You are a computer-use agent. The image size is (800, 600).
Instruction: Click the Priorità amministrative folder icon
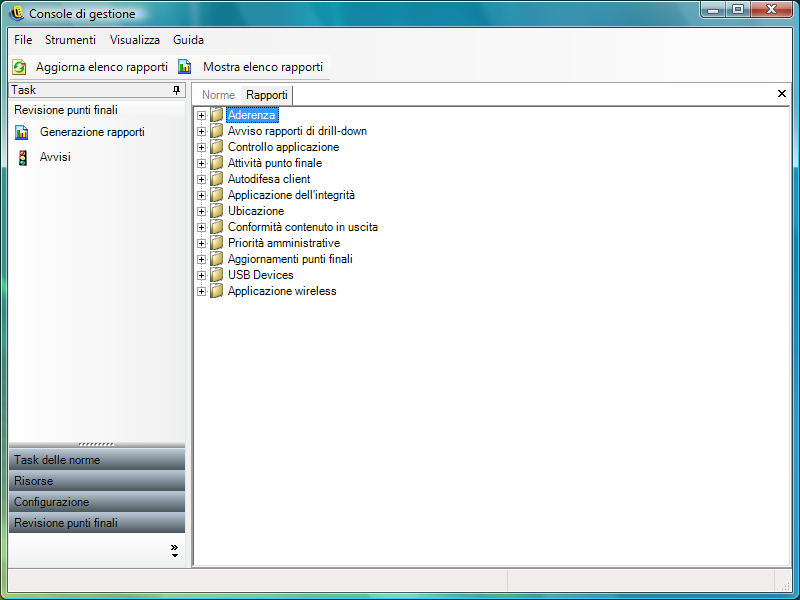pos(217,243)
